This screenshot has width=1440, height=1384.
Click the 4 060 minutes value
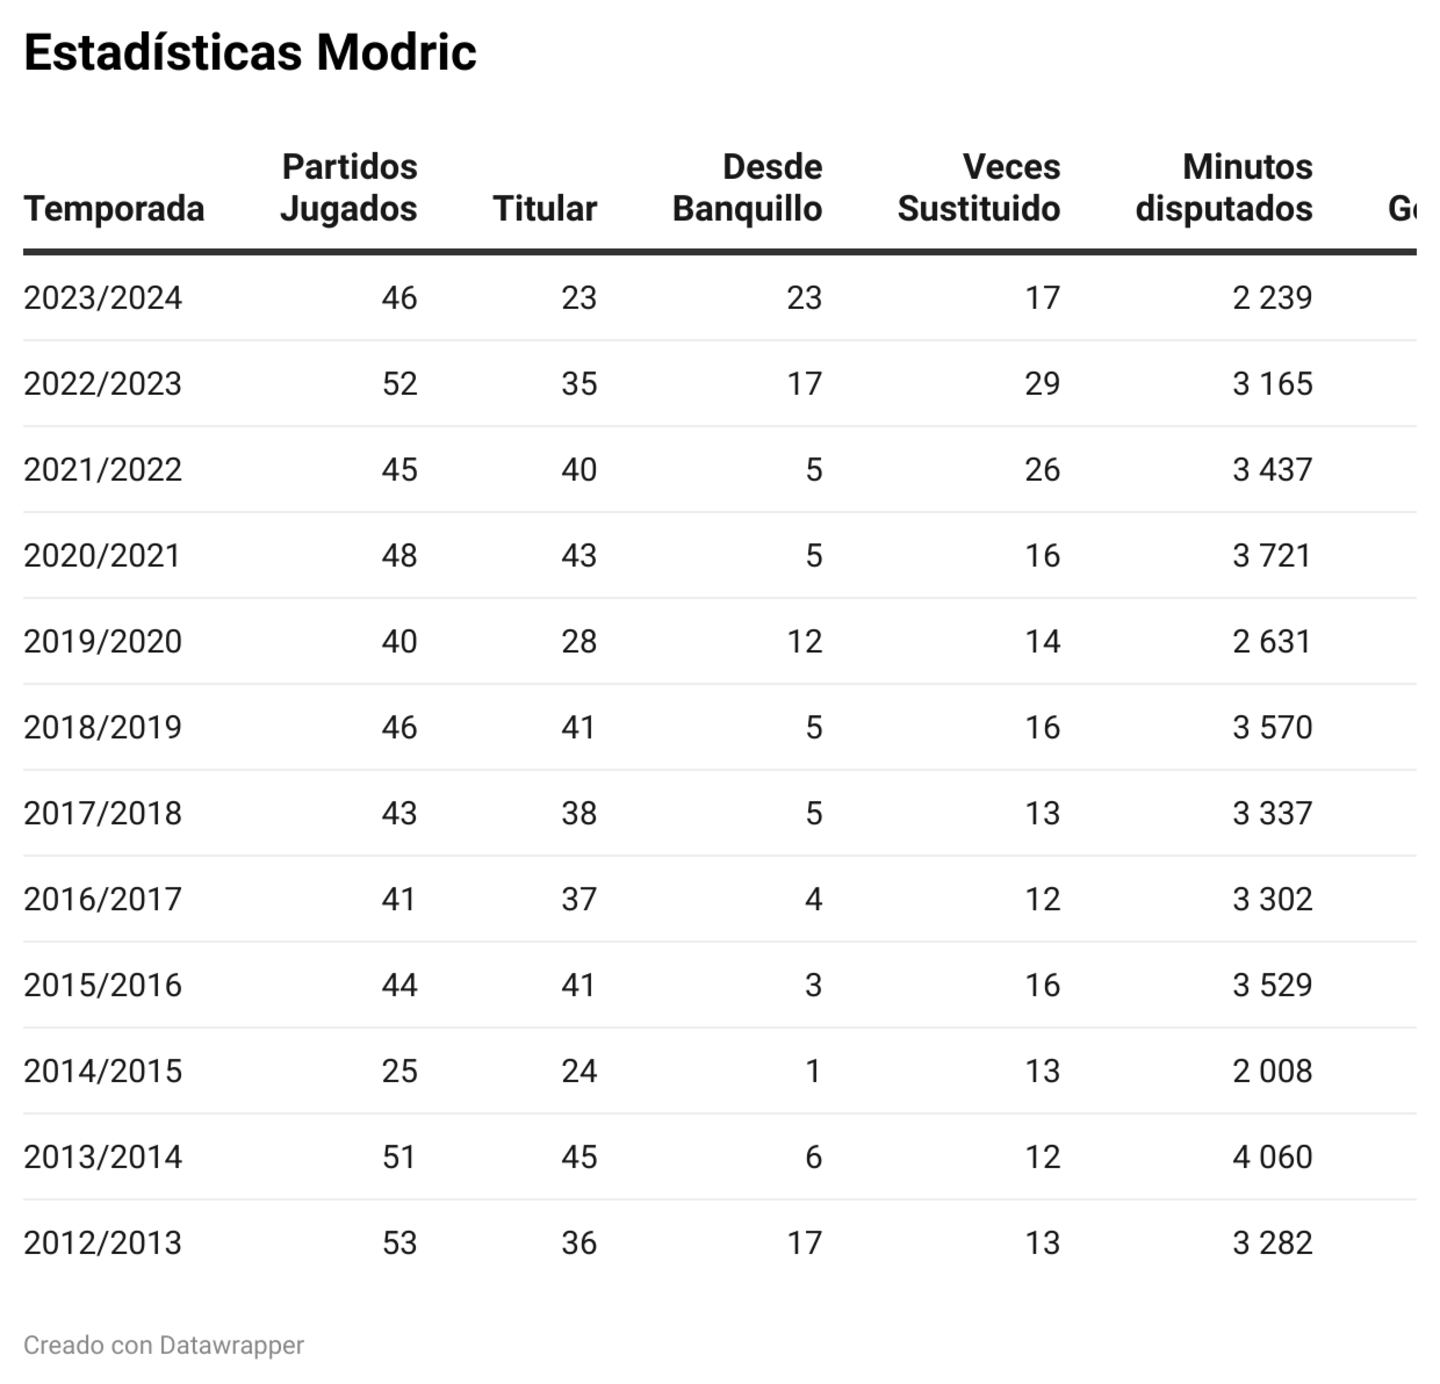point(1272,1157)
